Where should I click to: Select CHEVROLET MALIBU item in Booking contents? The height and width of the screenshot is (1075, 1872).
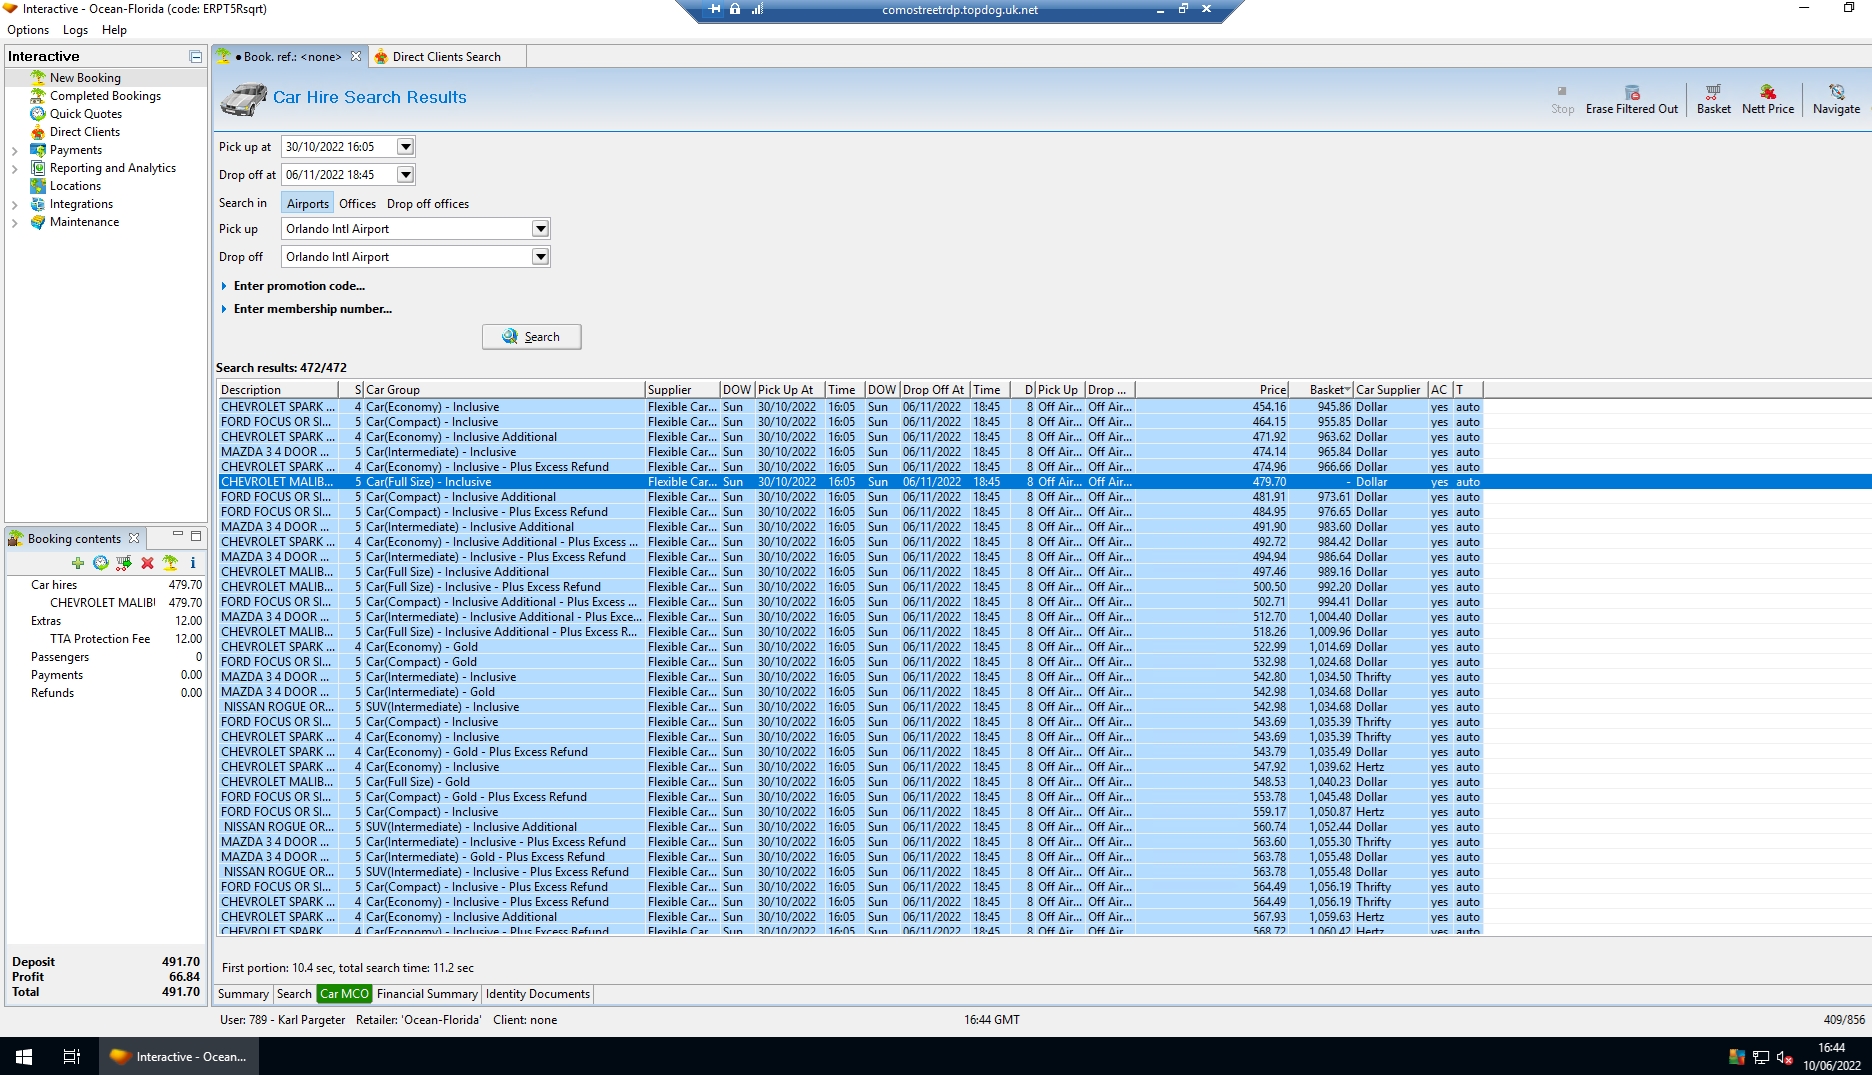tap(104, 603)
